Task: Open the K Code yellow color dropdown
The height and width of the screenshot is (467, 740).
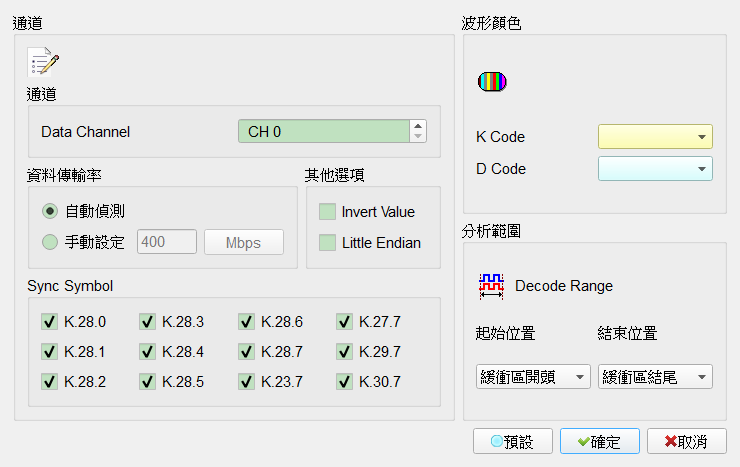Action: coord(655,137)
